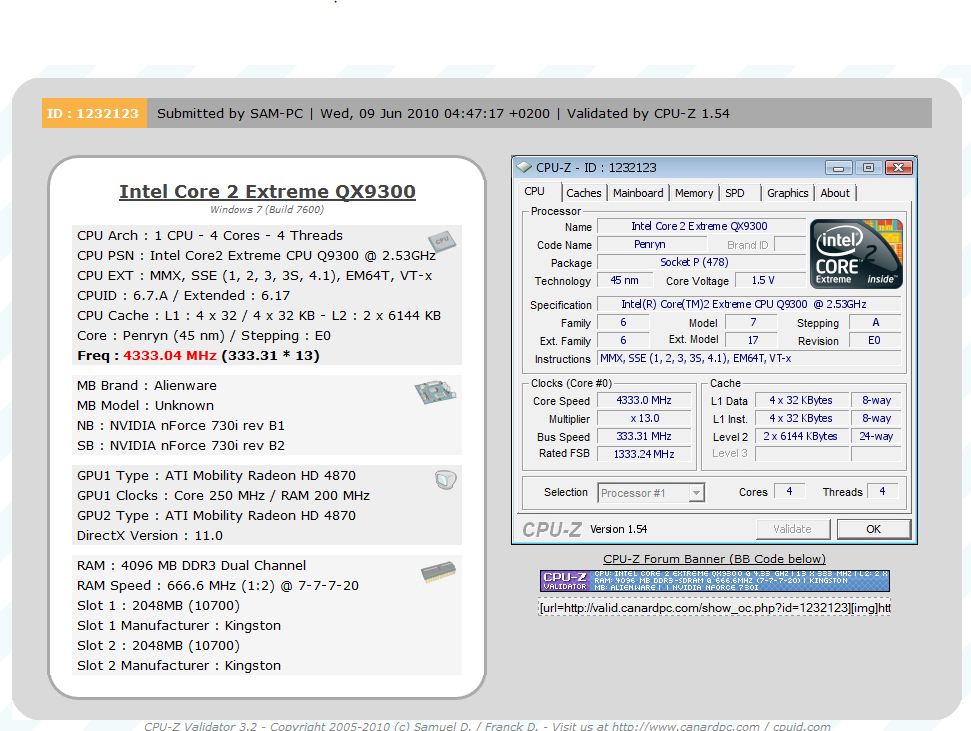Click the L1 Data value 4 x 32 KBytes

pos(801,401)
